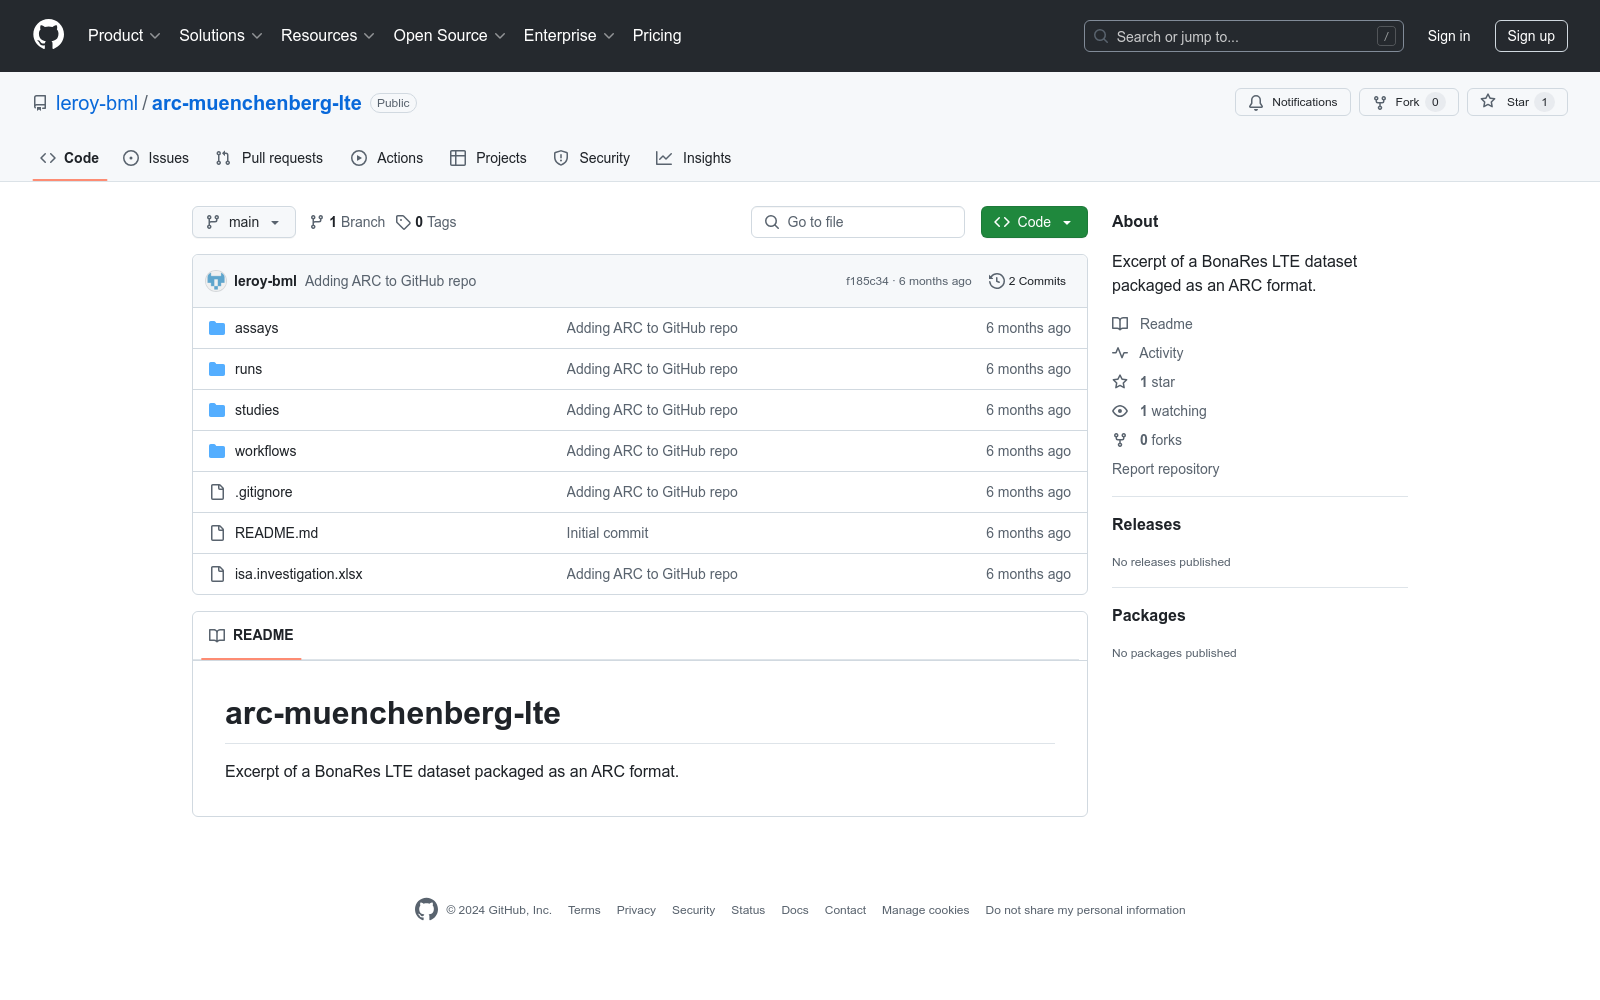Image resolution: width=1600 pixels, height=1000 pixels.
Task: Switch to the Issues tab
Action: coord(156,158)
